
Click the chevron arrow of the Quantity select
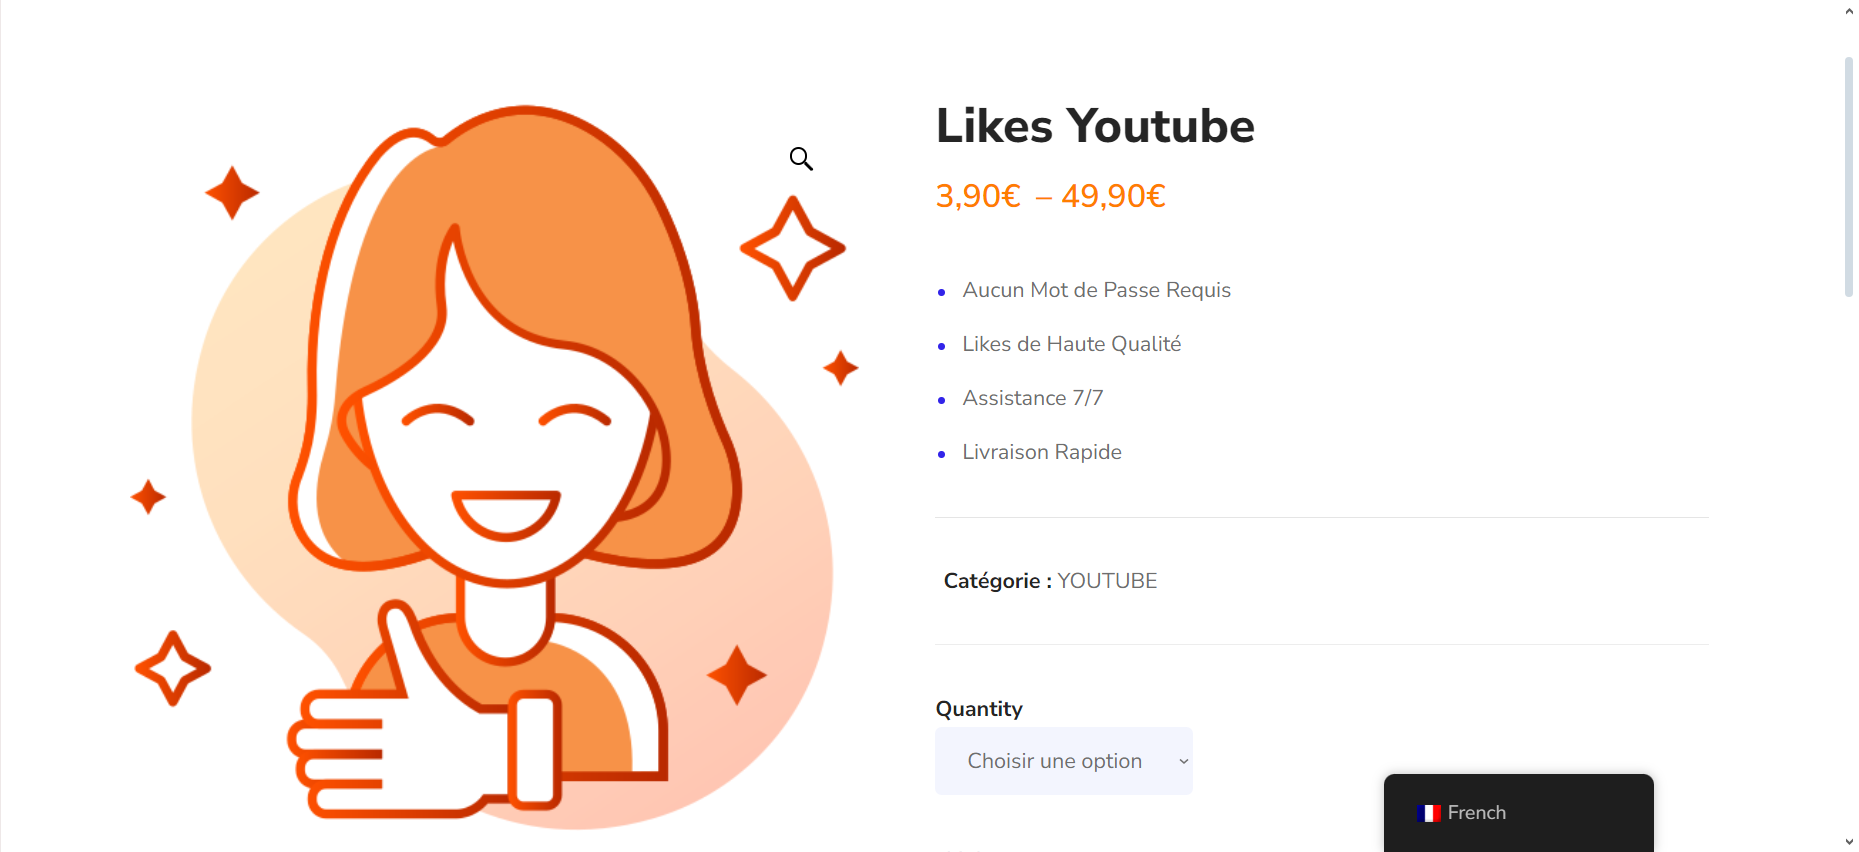(1183, 762)
